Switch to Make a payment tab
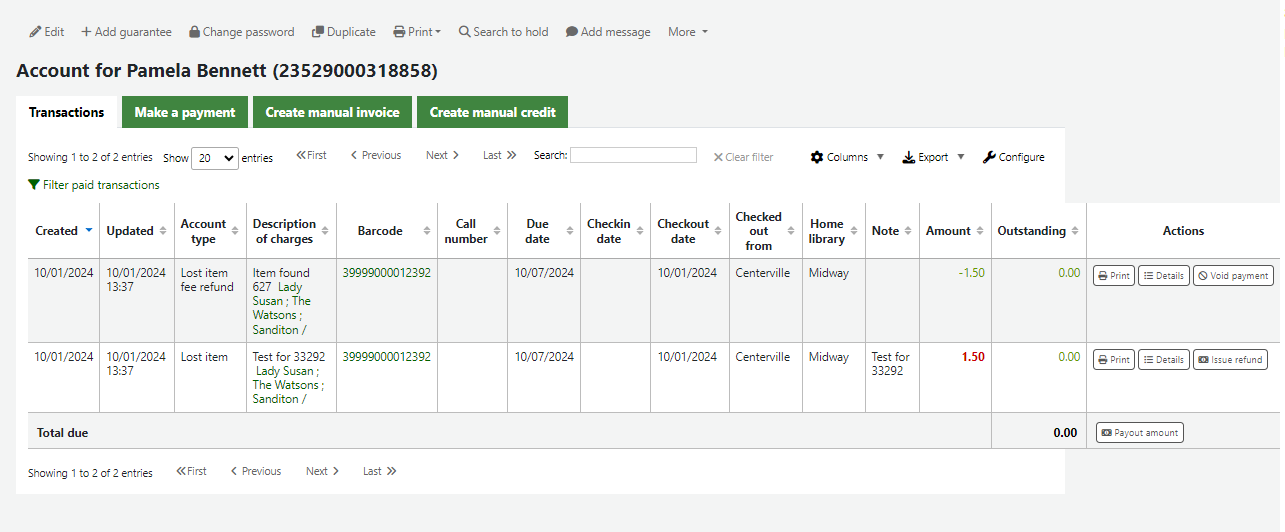Image resolution: width=1285 pixels, height=532 pixels. click(x=185, y=112)
